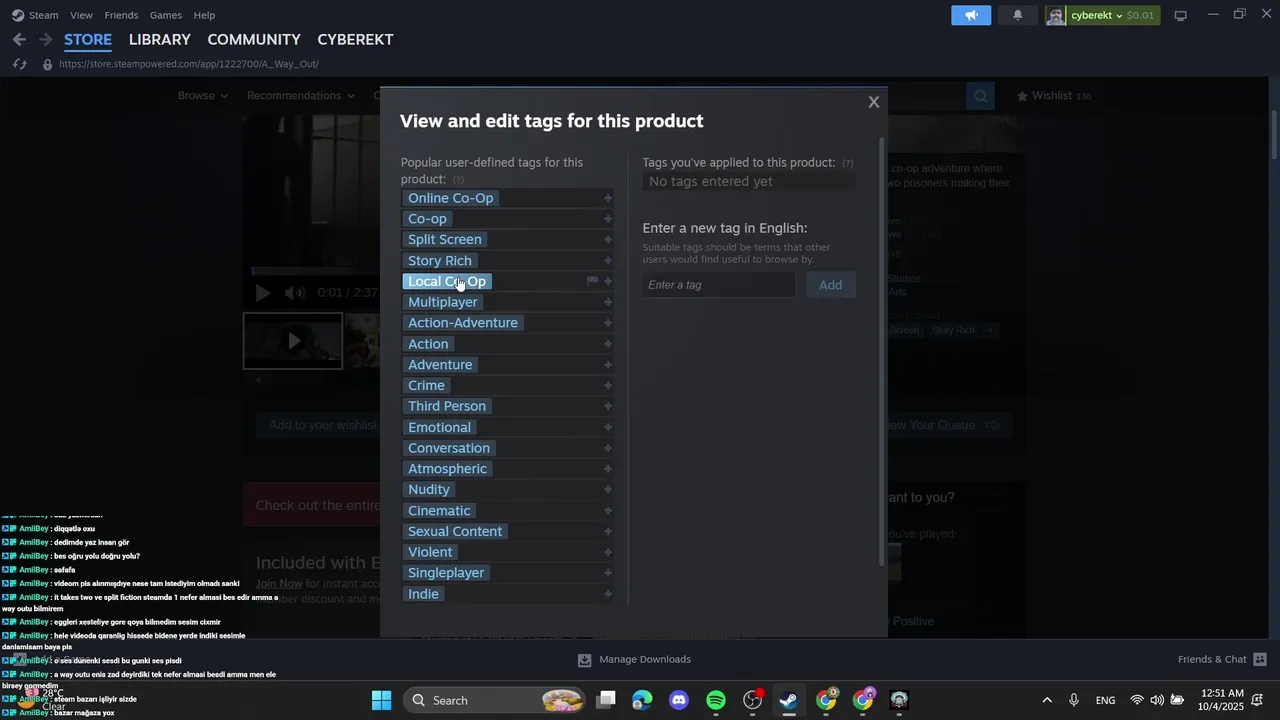Go back with the Steam back arrow
Screen dimensions: 1280x720
19,39
